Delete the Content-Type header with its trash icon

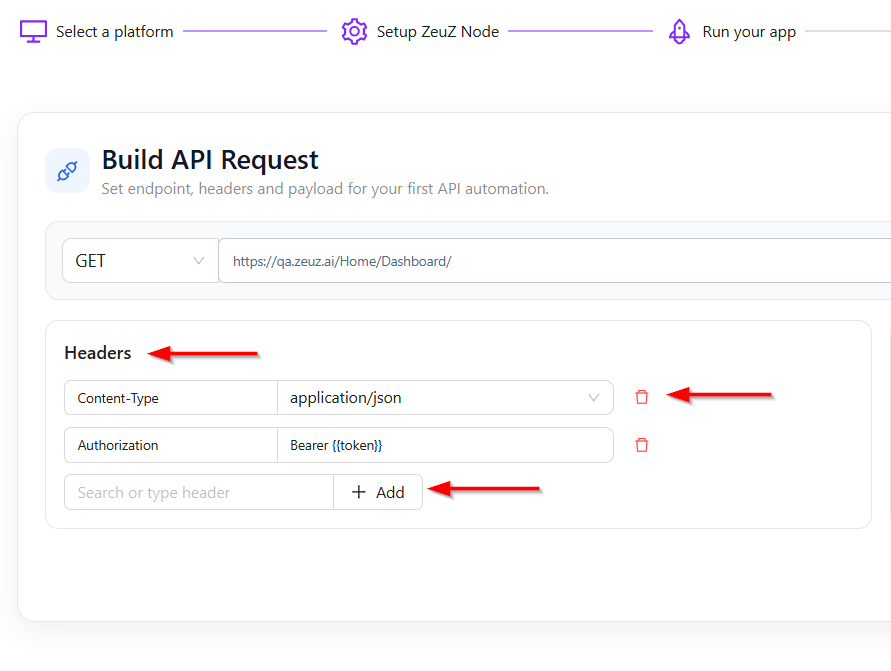click(642, 397)
